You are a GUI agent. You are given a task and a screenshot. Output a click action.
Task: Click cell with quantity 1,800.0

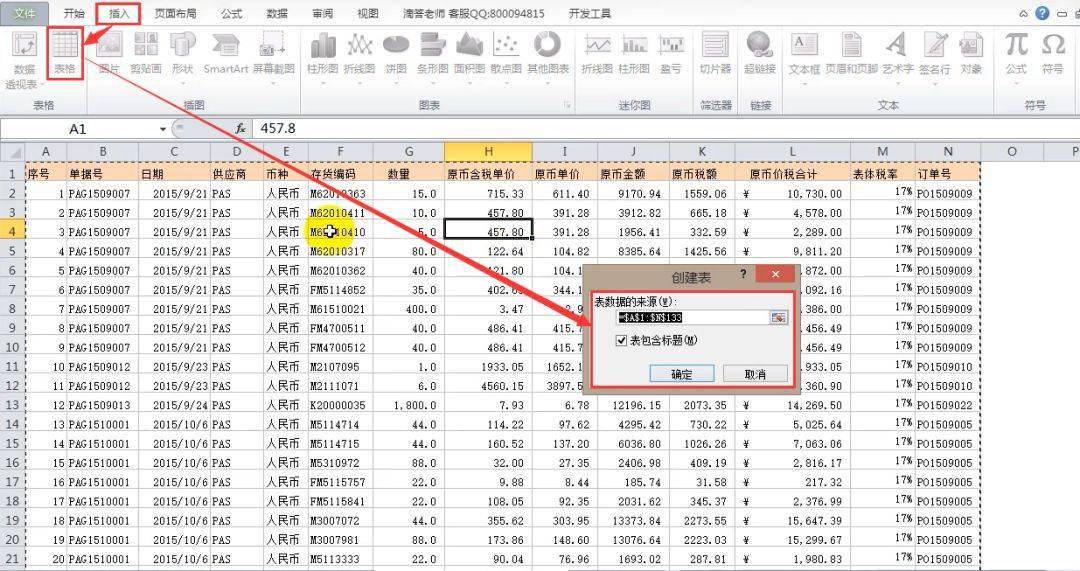(409, 405)
